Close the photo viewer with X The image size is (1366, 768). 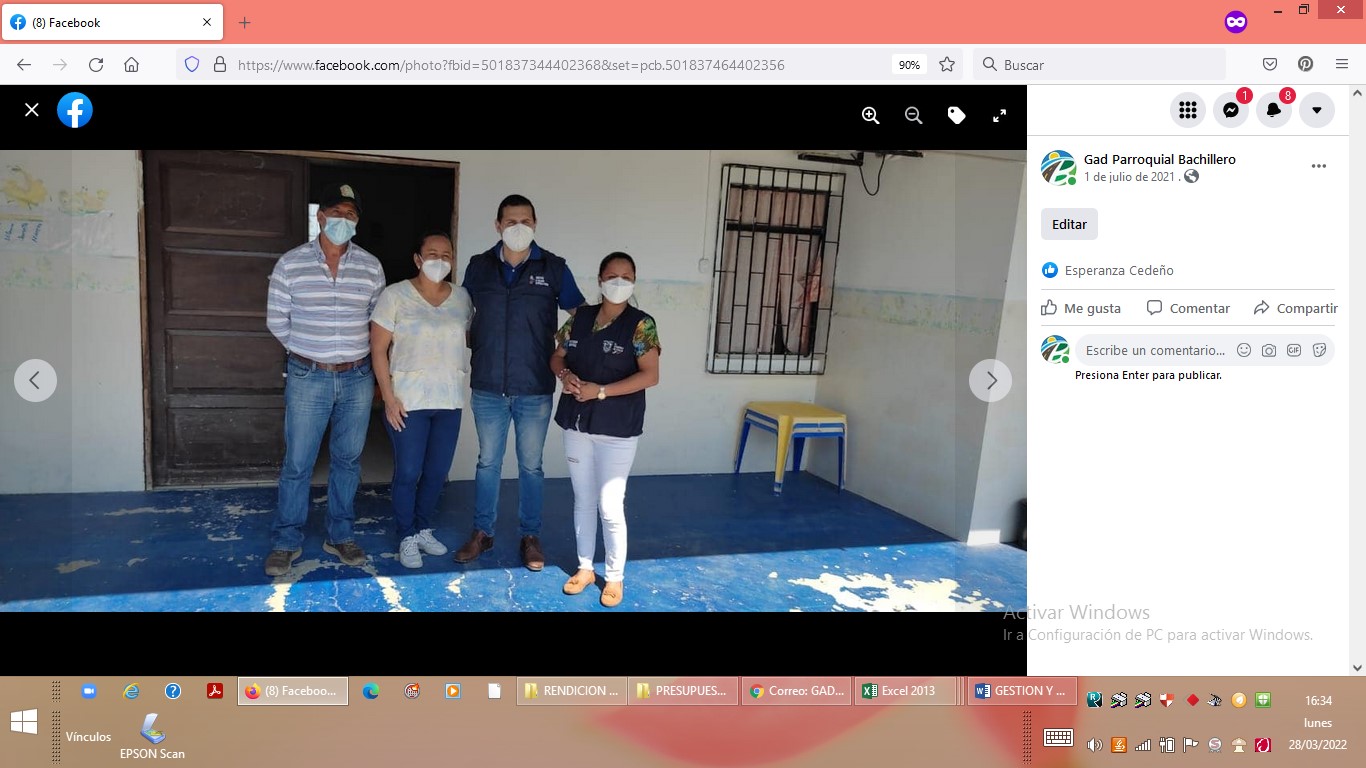(32, 110)
